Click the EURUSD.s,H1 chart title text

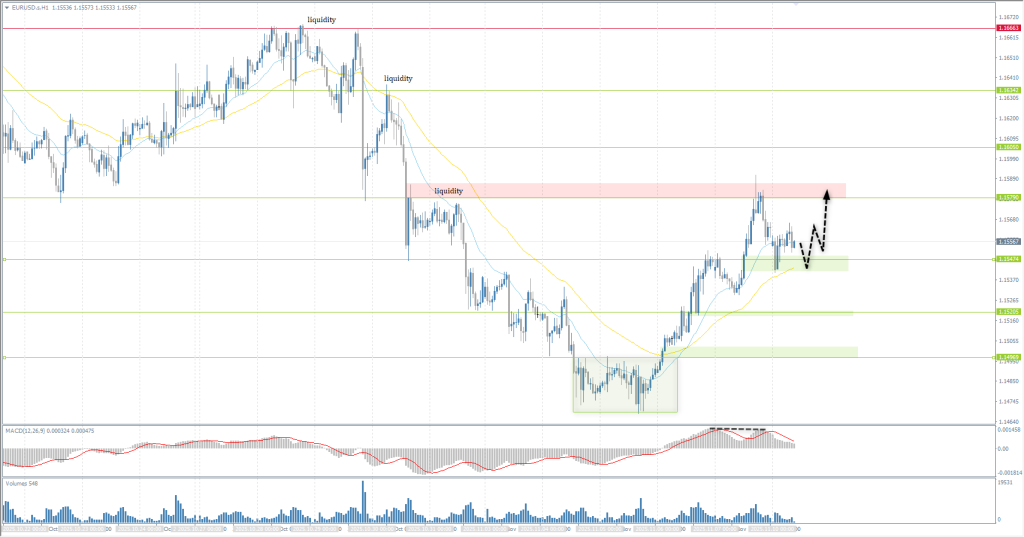[38, 6]
